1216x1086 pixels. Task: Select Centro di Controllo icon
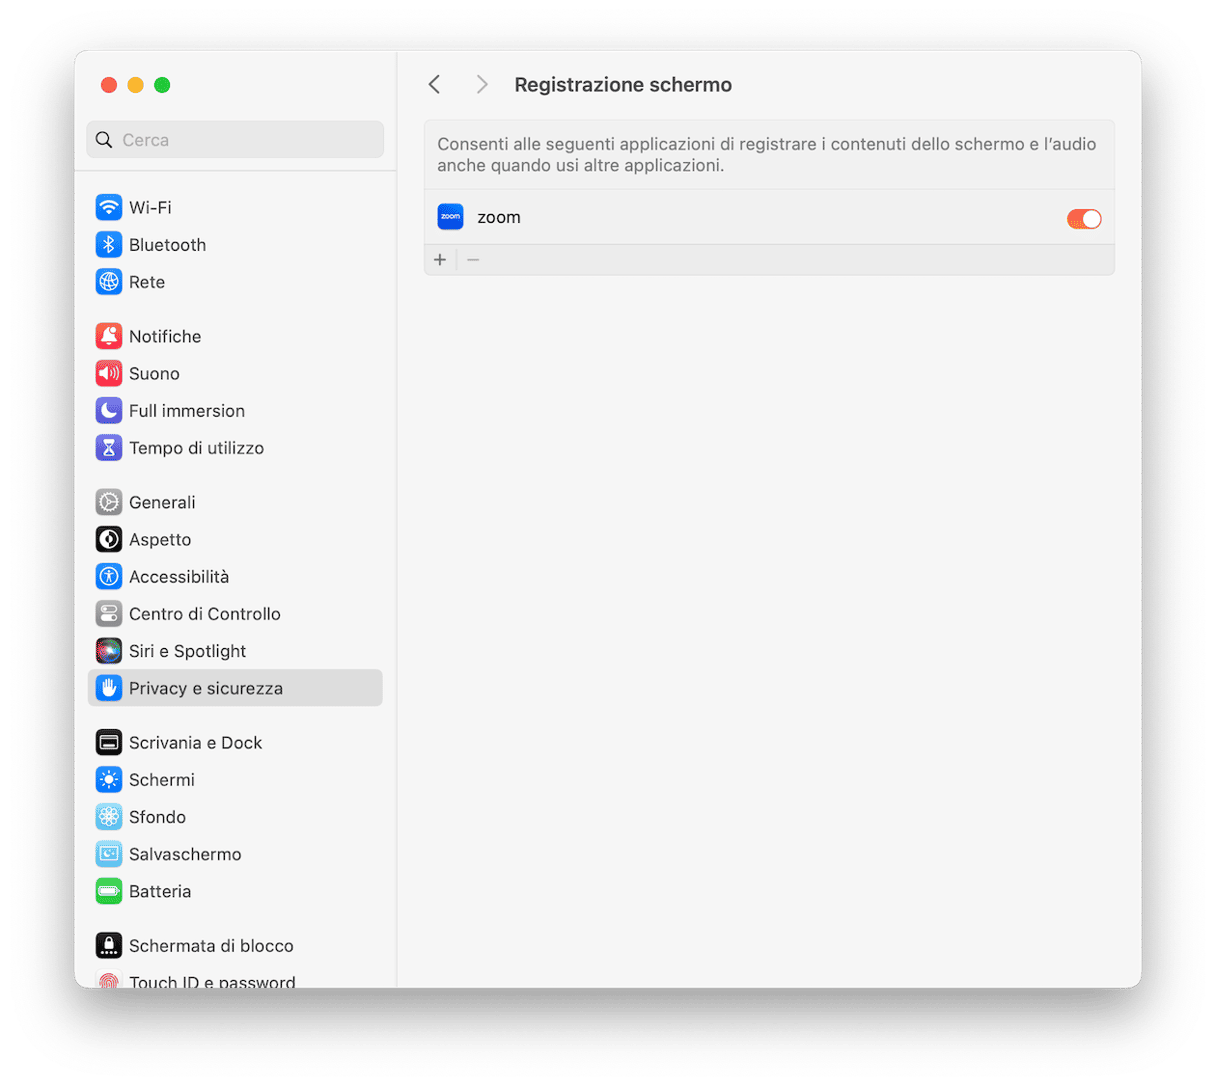(x=108, y=613)
